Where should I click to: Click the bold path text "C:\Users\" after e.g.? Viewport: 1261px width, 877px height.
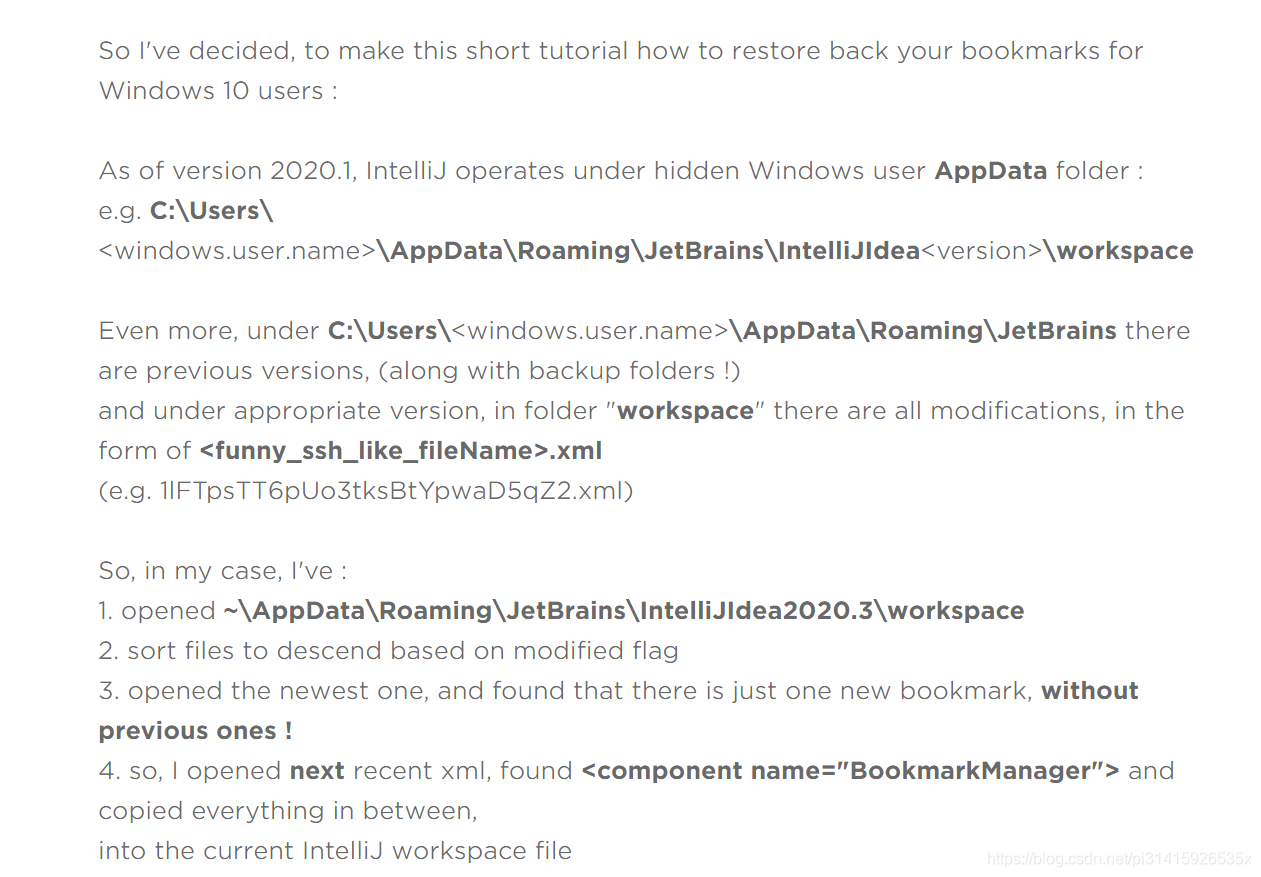(x=211, y=211)
